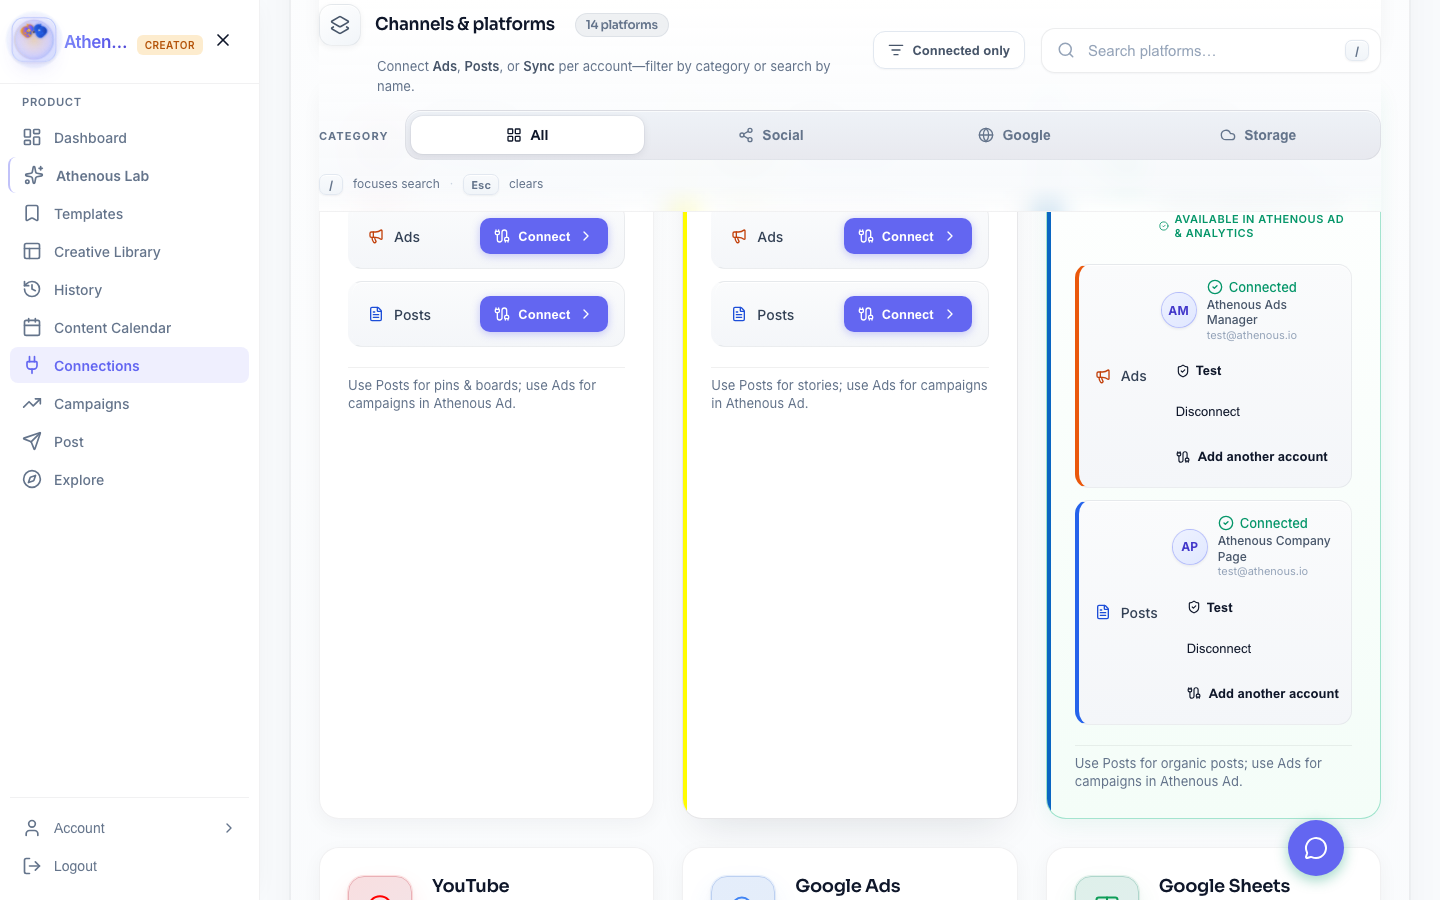Log out using the Logout link
1440x900 pixels.
coord(75,866)
